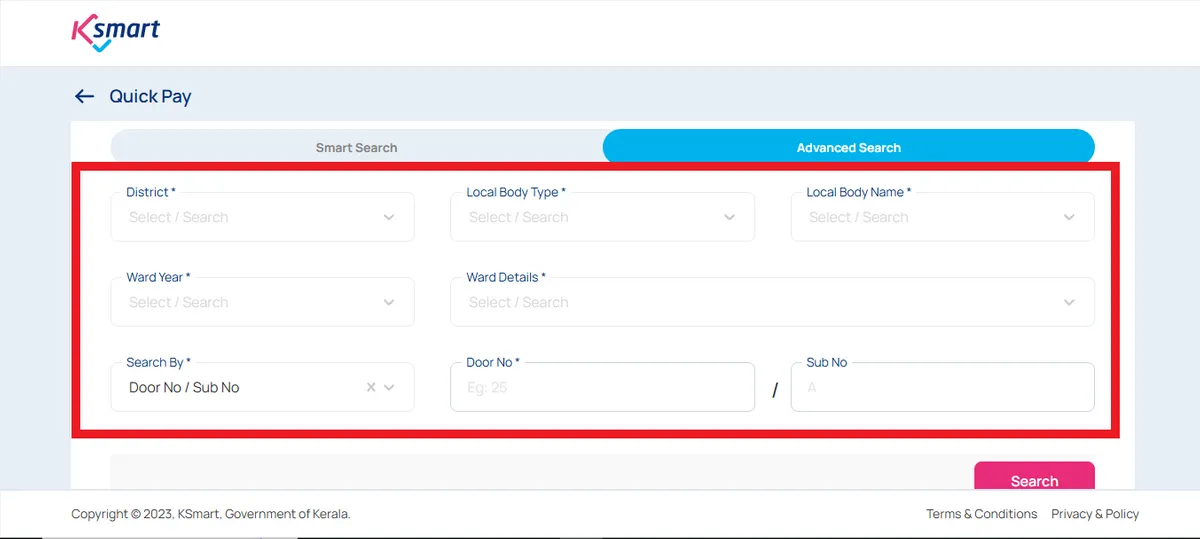Select the Advanced Search tab
1200x539 pixels.
848,147
